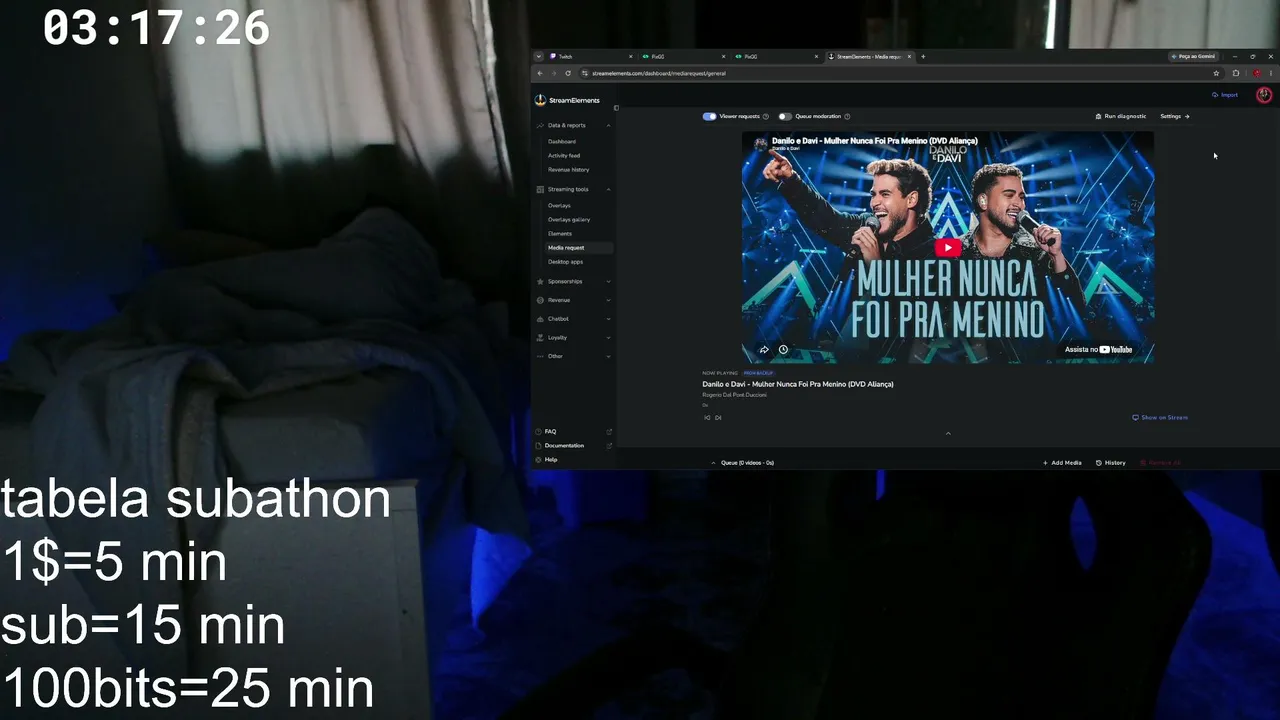Reload the page in the browser

click(568, 73)
